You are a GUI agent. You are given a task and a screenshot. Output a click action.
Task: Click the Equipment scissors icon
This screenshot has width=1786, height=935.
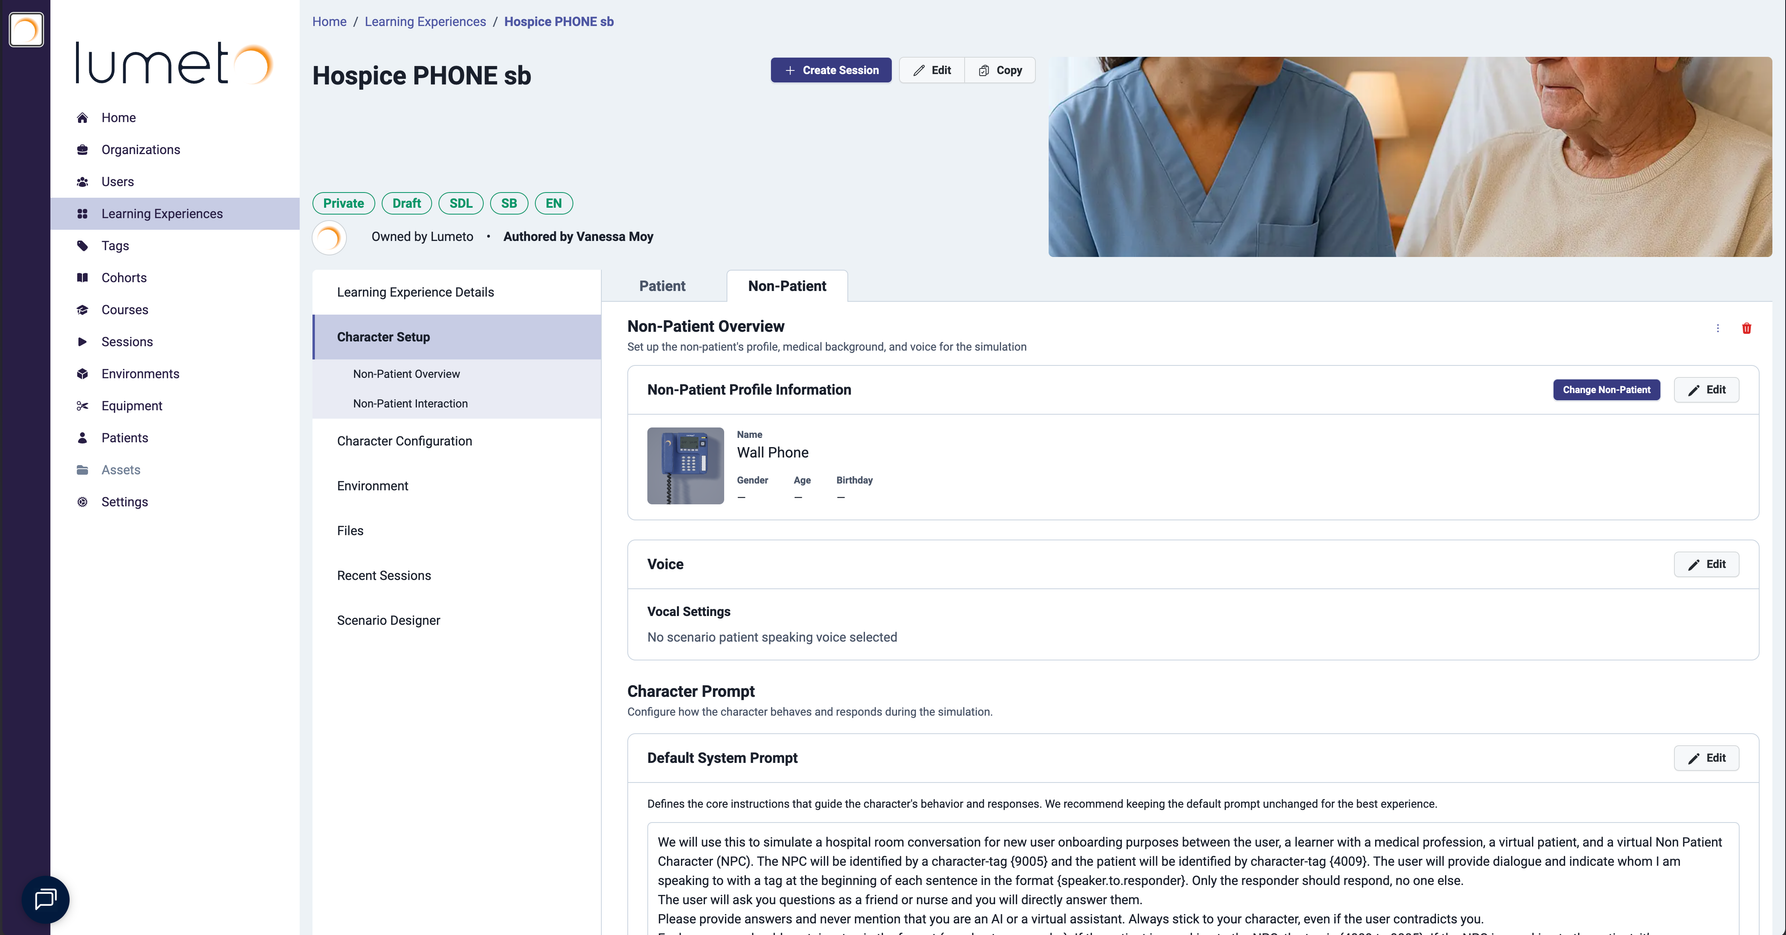click(82, 406)
